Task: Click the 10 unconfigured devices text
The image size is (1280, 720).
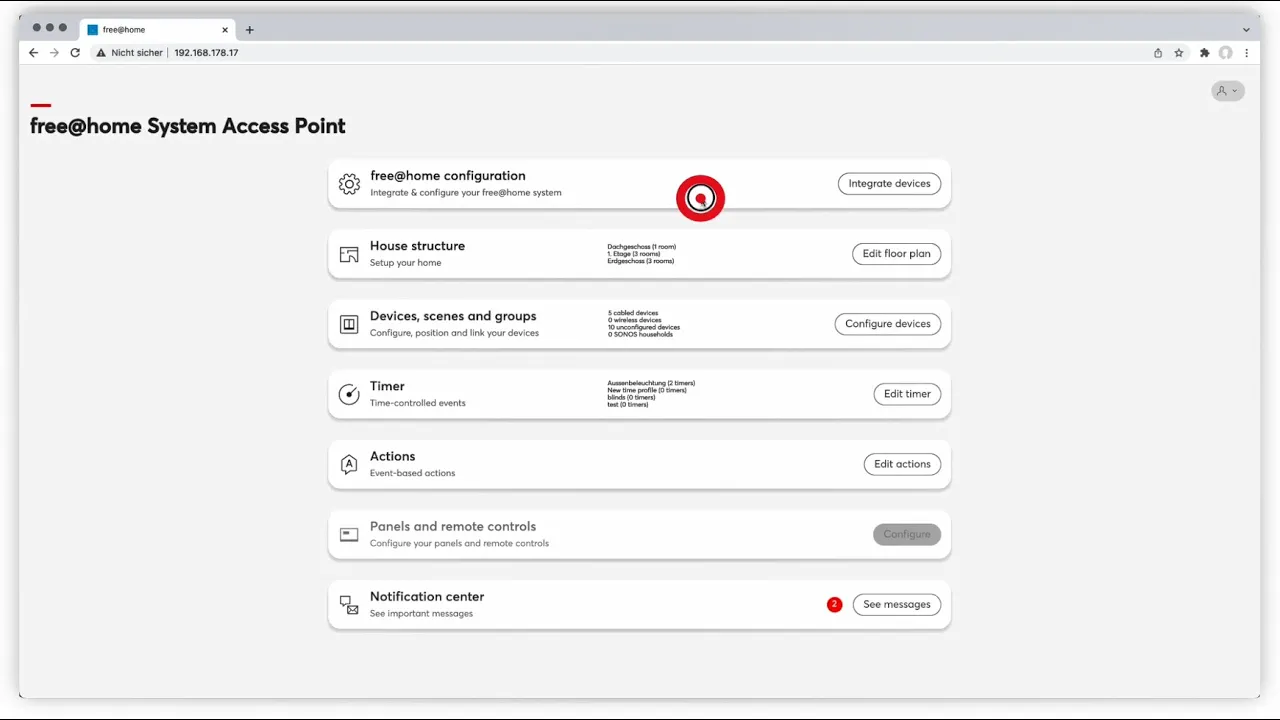Action: 644,327
